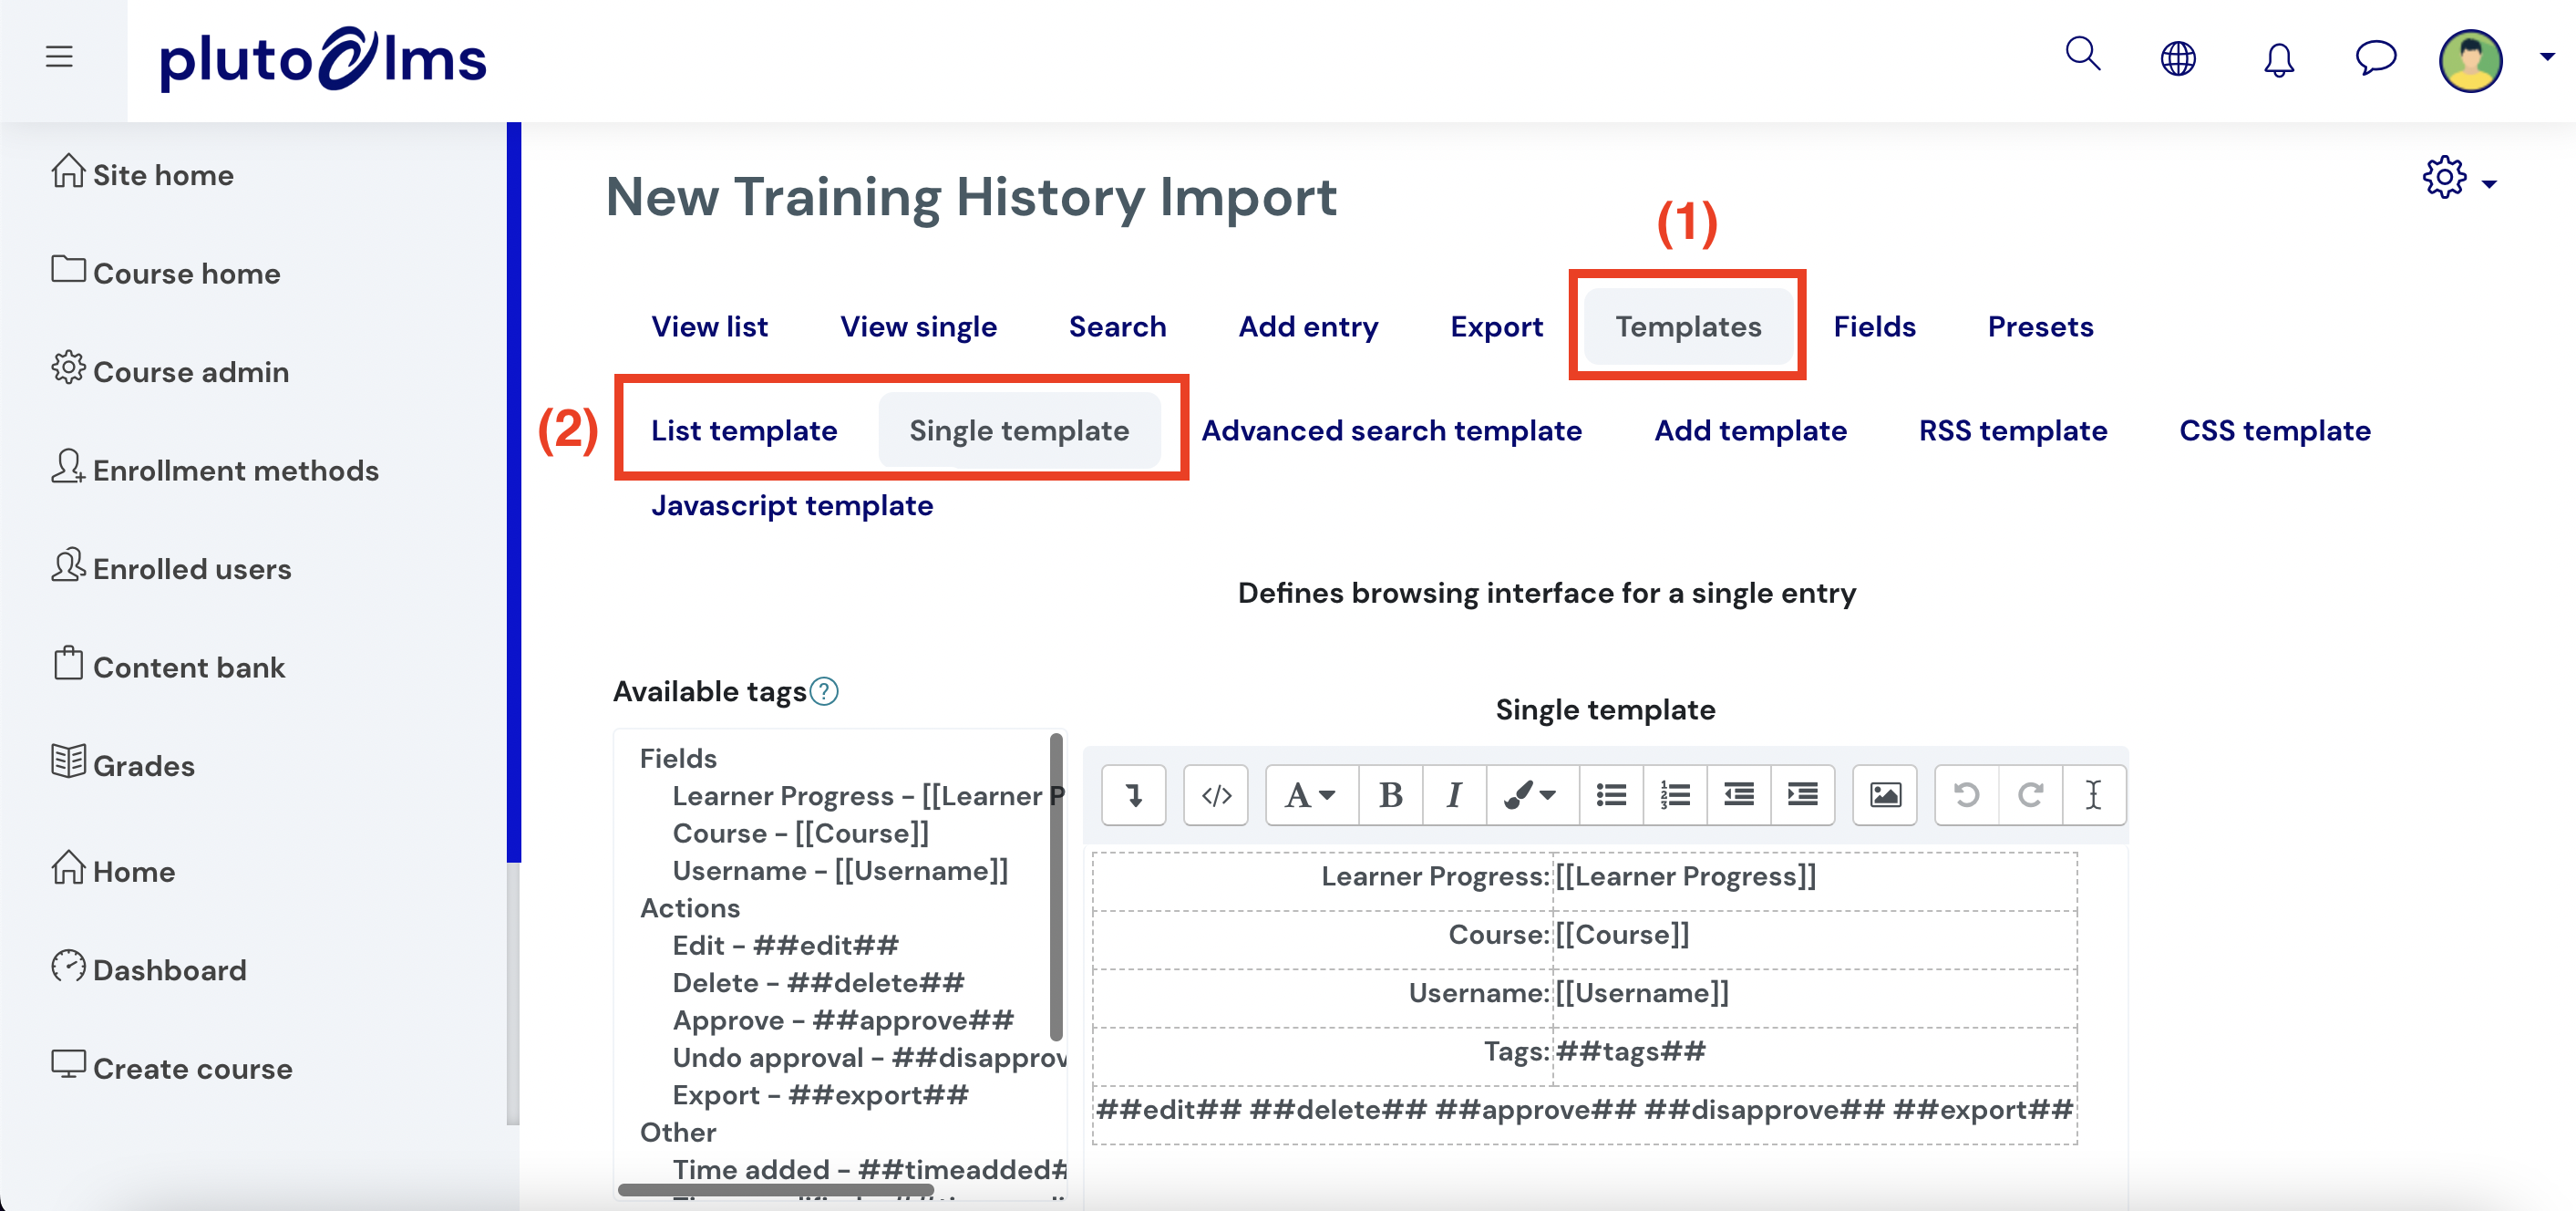Select Approve – ##approve## tag
The height and width of the screenshot is (1211, 2576).
[x=843, y=1020]
